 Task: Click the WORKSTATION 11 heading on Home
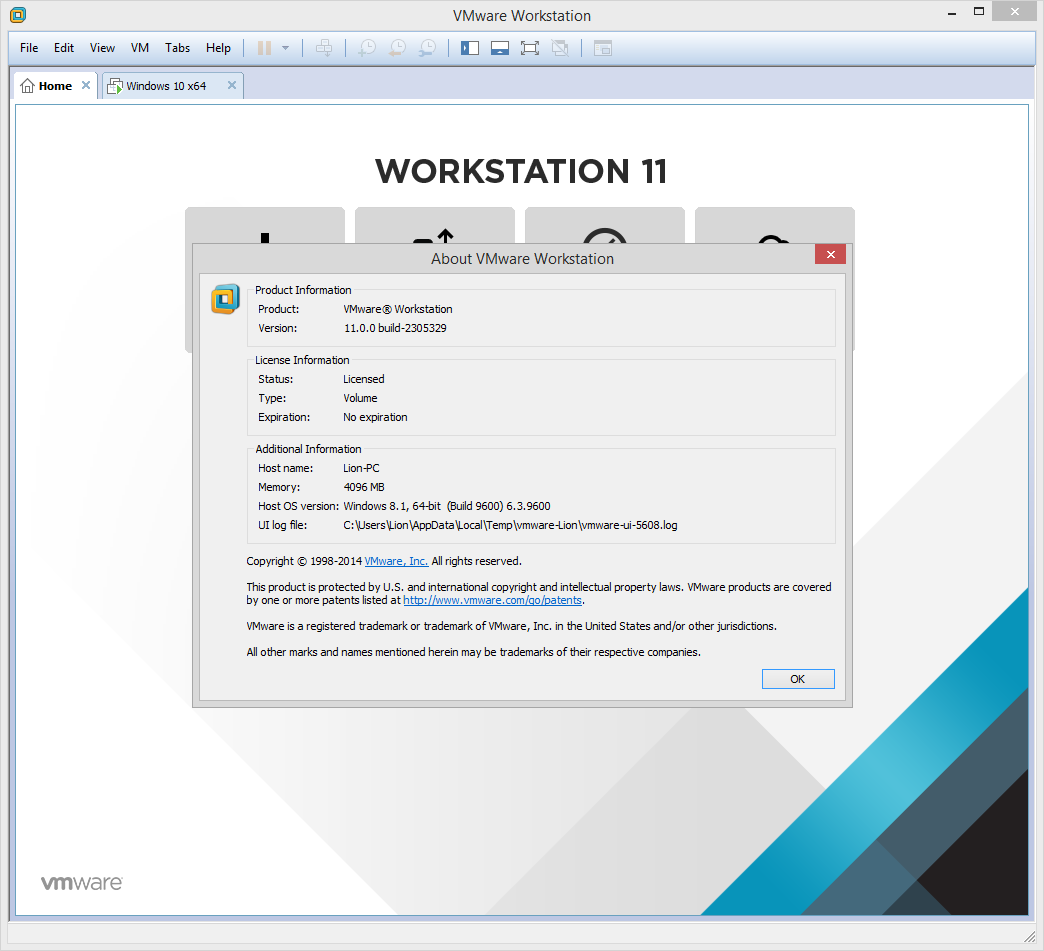pyautogui.click(x=521, y=171)
